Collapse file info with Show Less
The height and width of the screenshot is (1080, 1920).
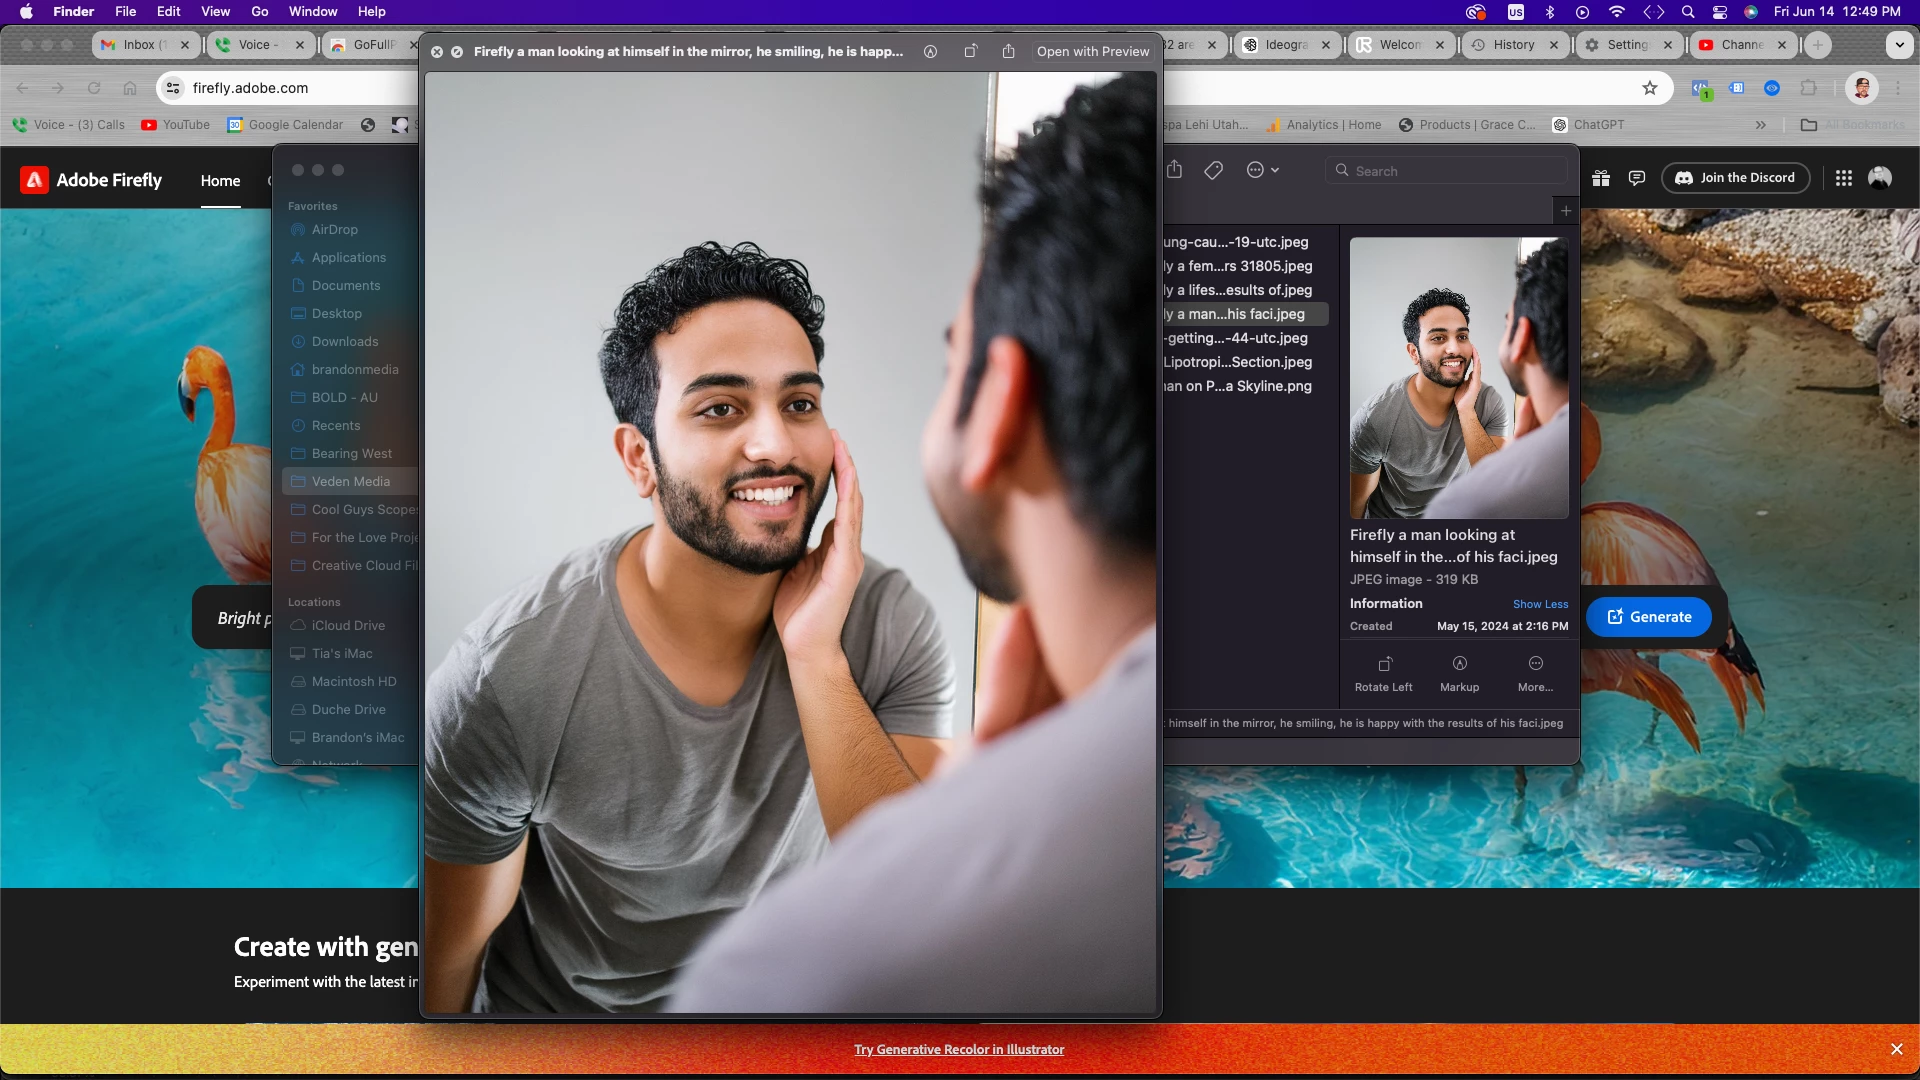tap(1540, 604)
